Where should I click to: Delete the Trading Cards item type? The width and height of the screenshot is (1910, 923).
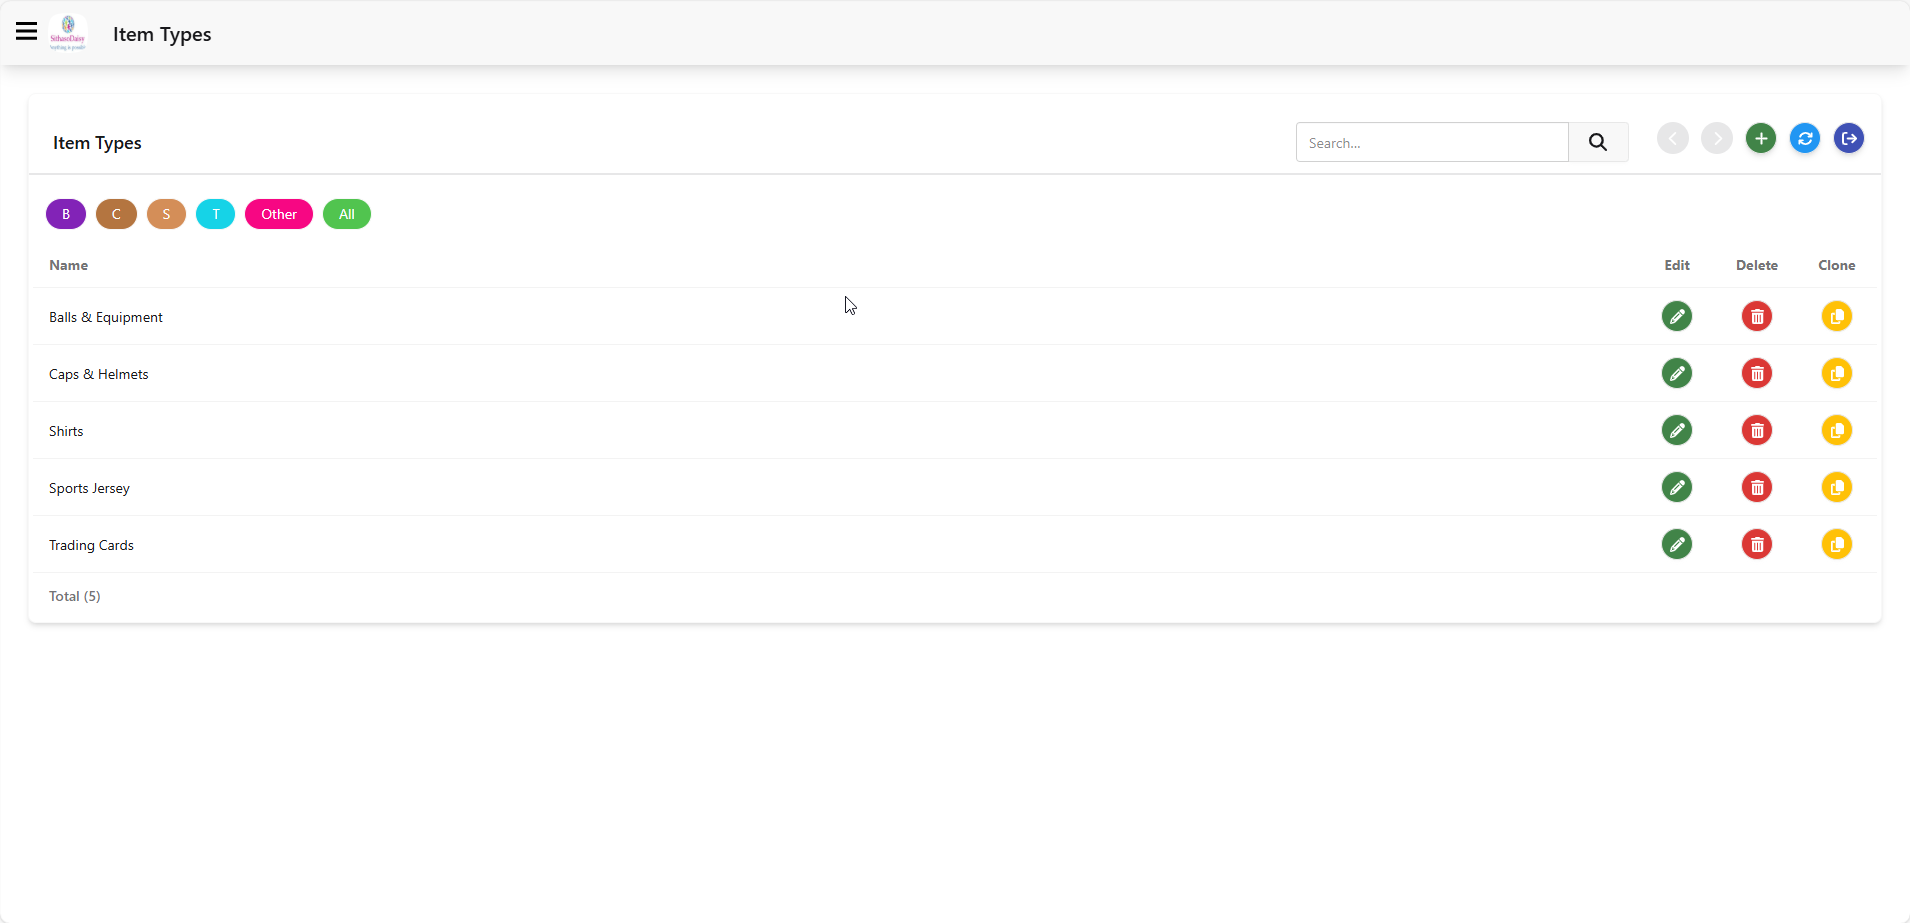point(1757,545)
